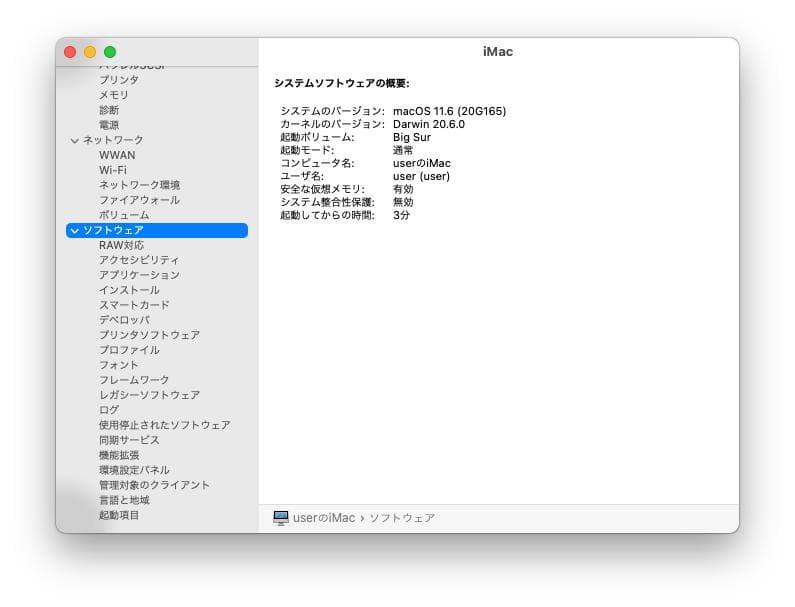Click the 無効 system integrity value
This screenshot has width=795, height=607.
tap(403, 202)
